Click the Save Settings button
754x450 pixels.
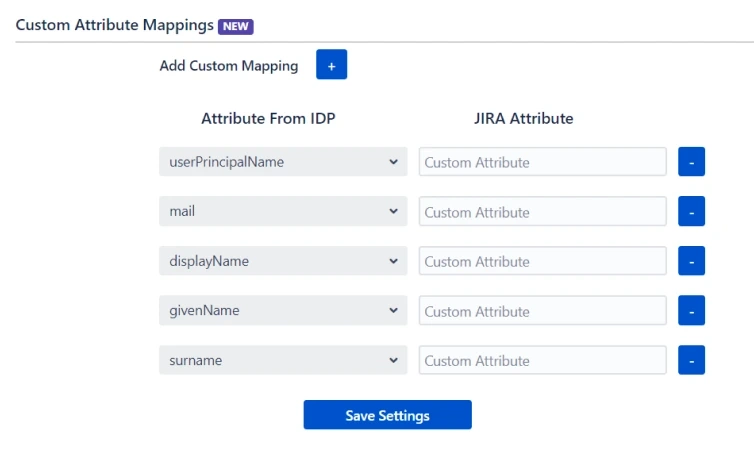coord(388,415)
